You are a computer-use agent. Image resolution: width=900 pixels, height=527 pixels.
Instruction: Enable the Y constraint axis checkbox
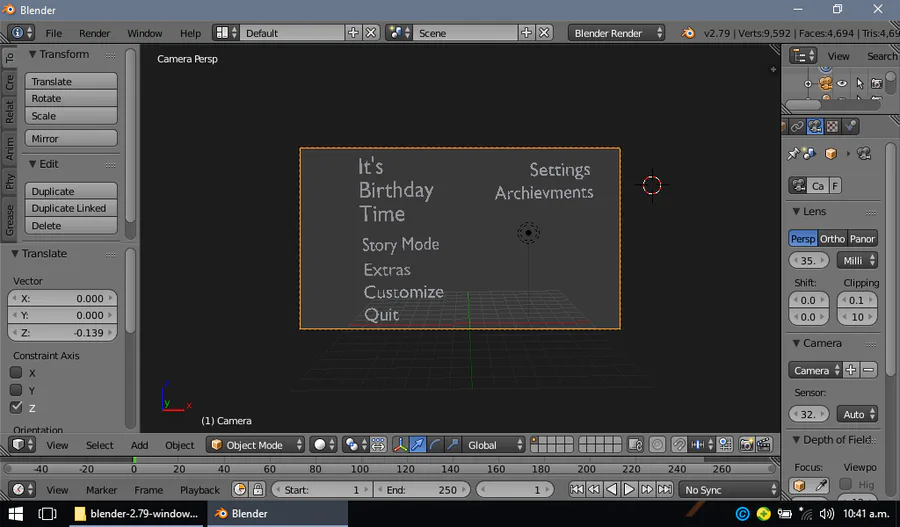16,390
